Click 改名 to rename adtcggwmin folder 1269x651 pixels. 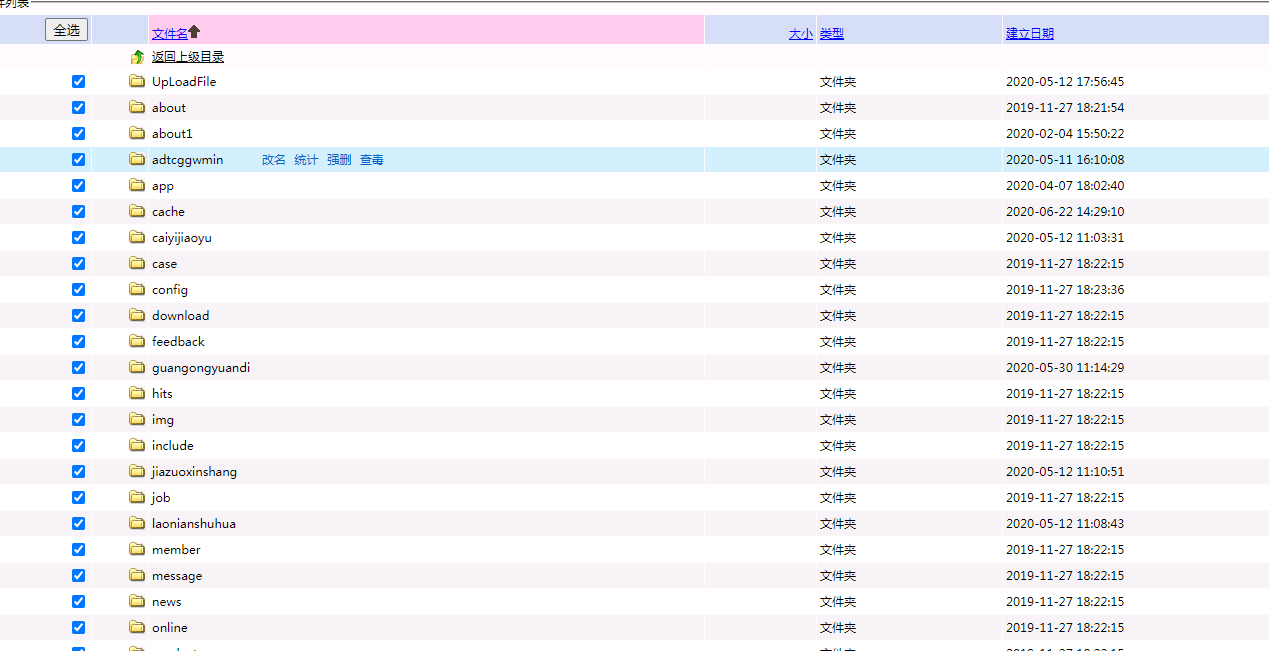tap(274, 160)
